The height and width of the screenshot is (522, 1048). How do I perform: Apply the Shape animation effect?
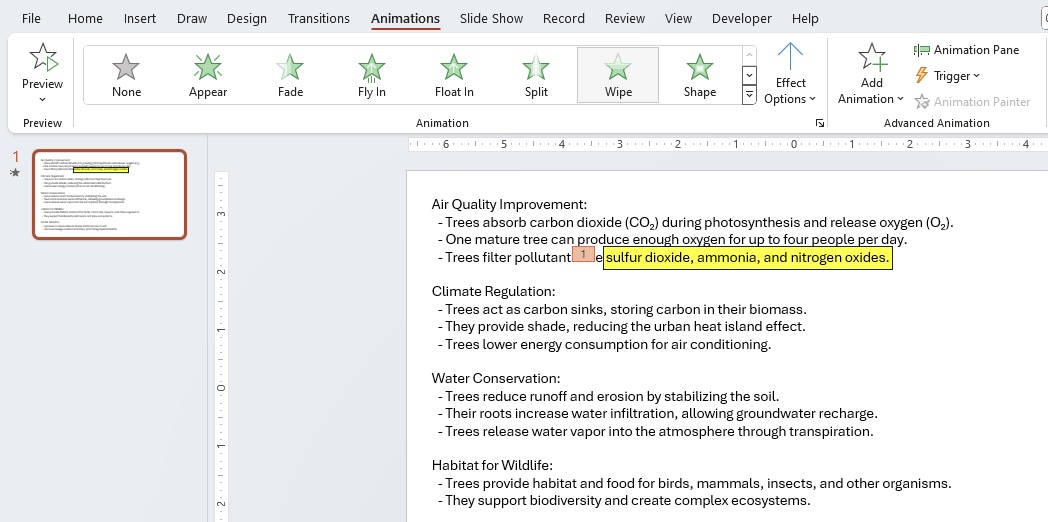coord(700,76)
